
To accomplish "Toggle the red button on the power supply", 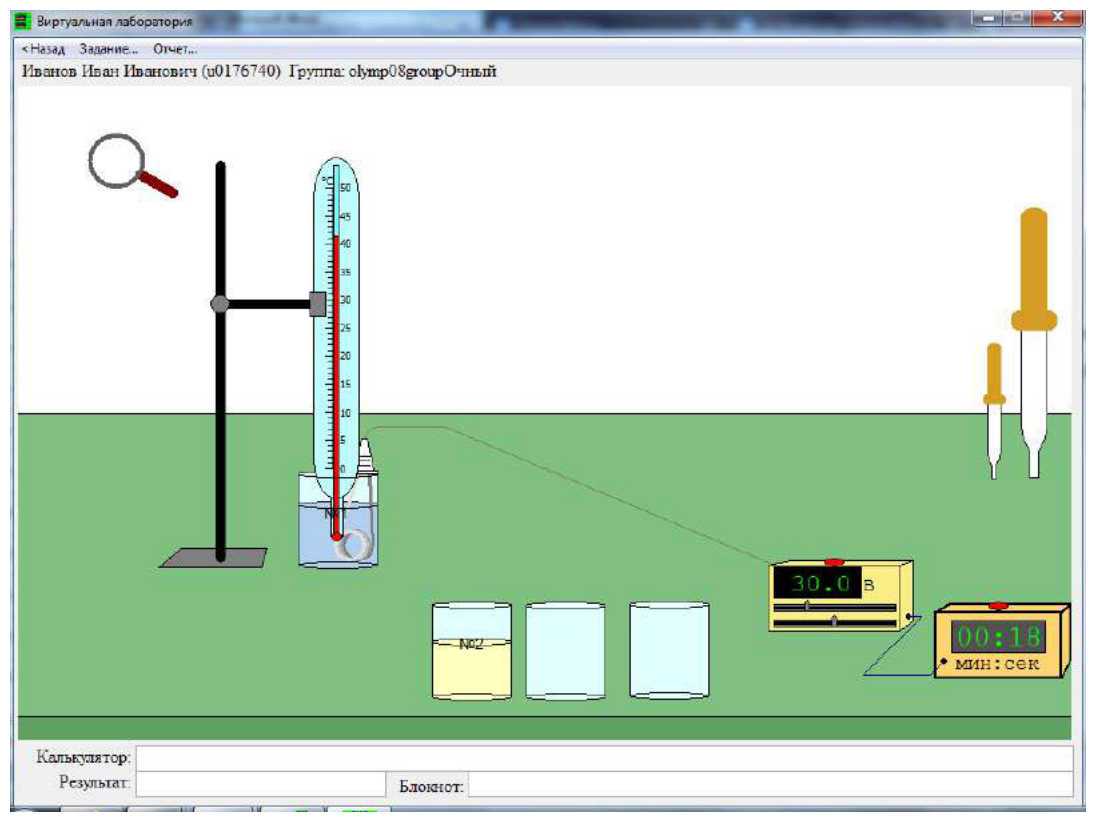I will pos(834,562).
